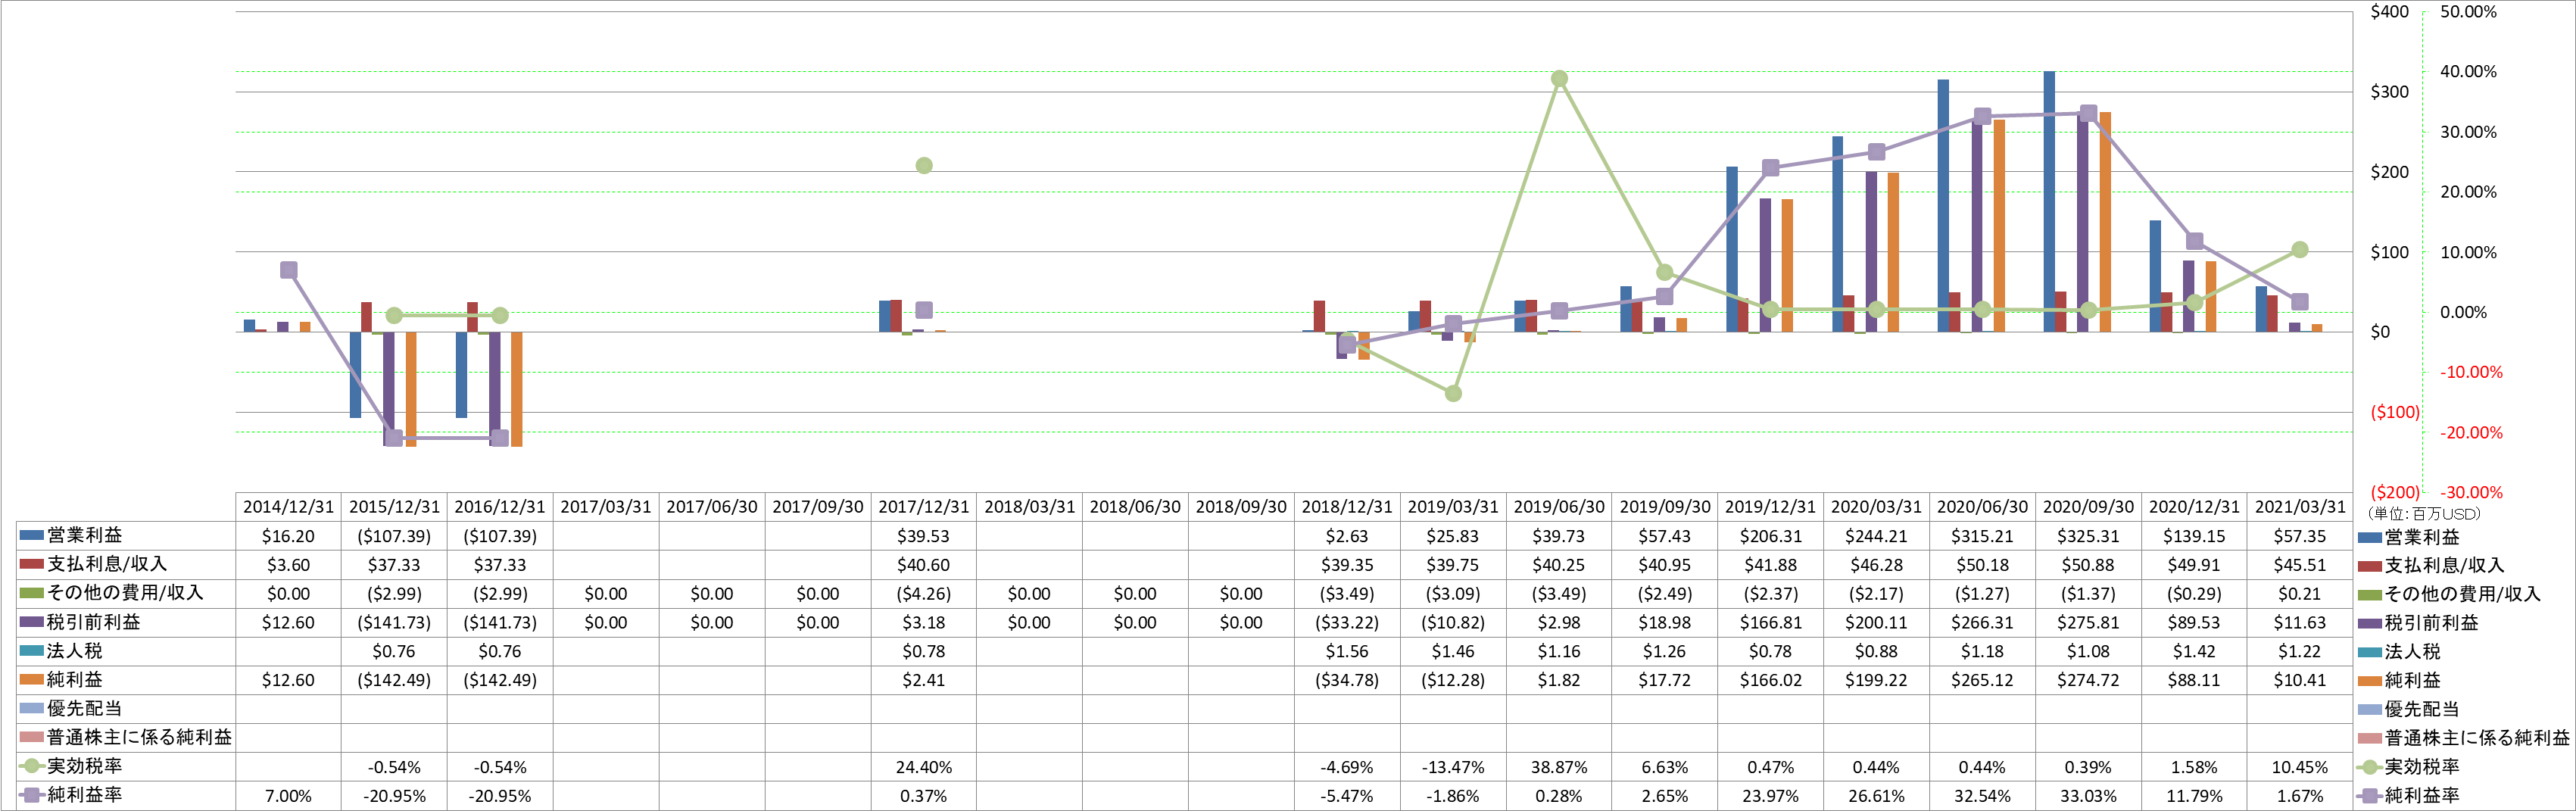Click ($141.73) in the 2016/12/31 column
The height and width of the screenshot is (811, 2576).
(x=500, y=623)
